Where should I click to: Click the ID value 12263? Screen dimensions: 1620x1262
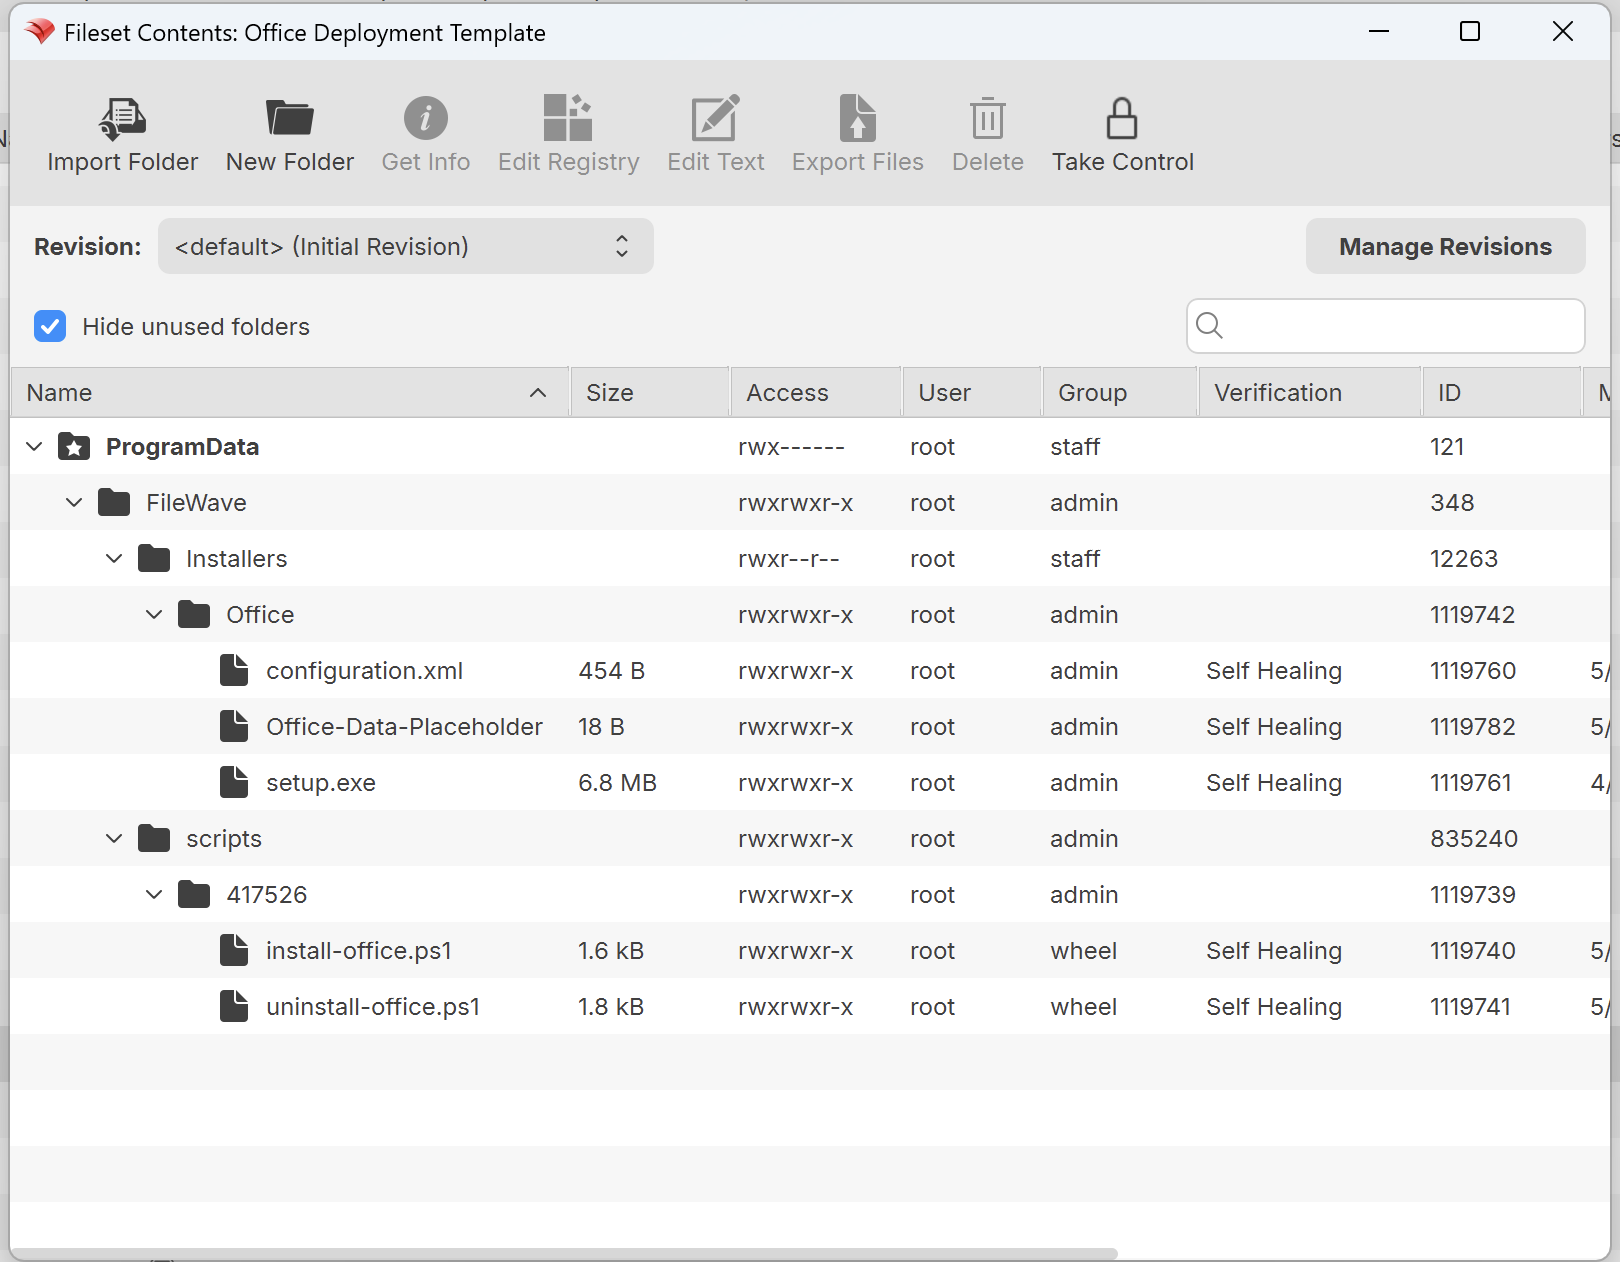[1464, 559]
